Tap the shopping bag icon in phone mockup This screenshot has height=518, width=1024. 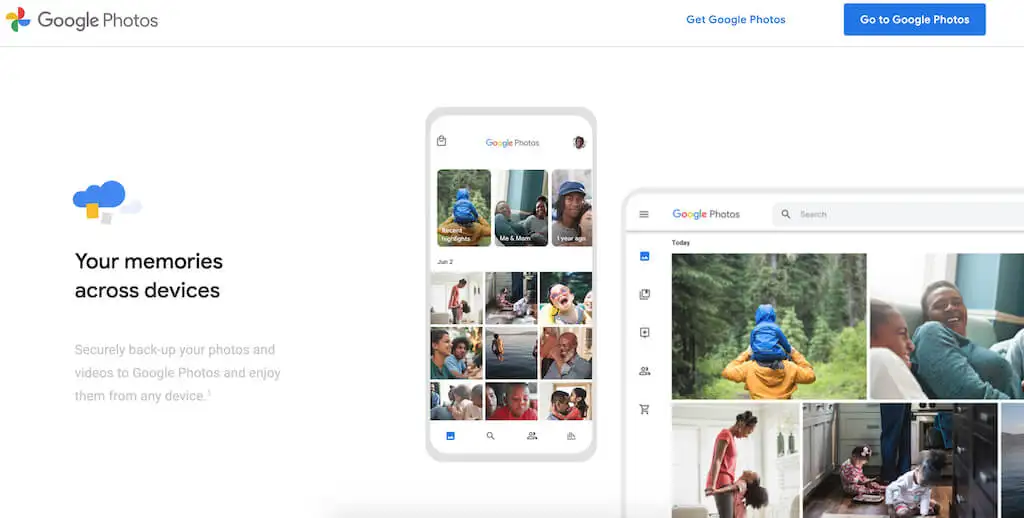(441, 141)
